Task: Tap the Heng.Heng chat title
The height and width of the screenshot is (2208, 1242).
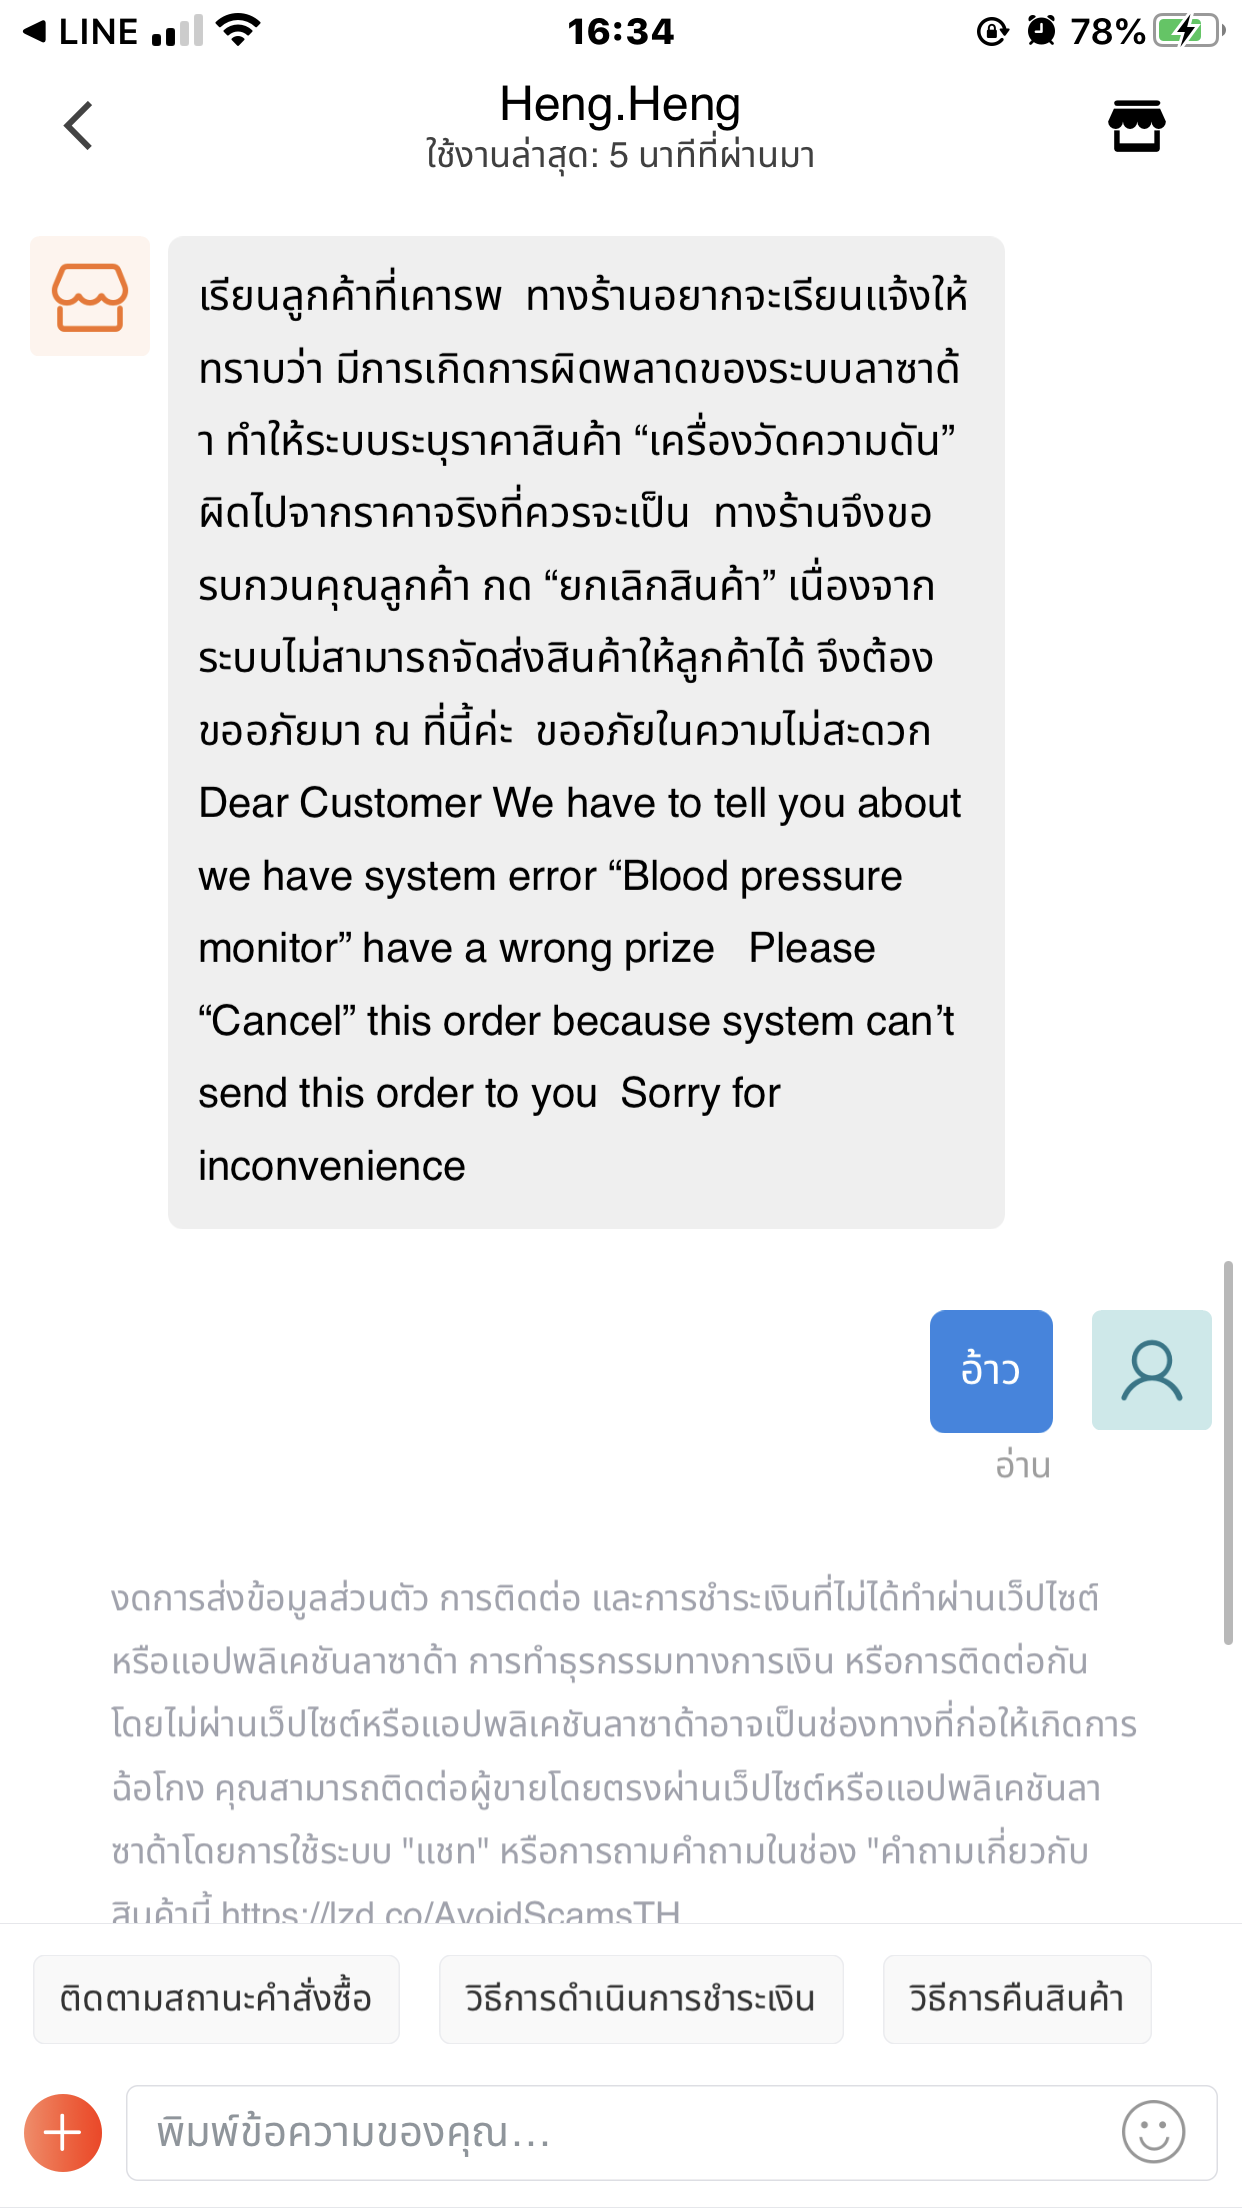Action: [620, 104]
